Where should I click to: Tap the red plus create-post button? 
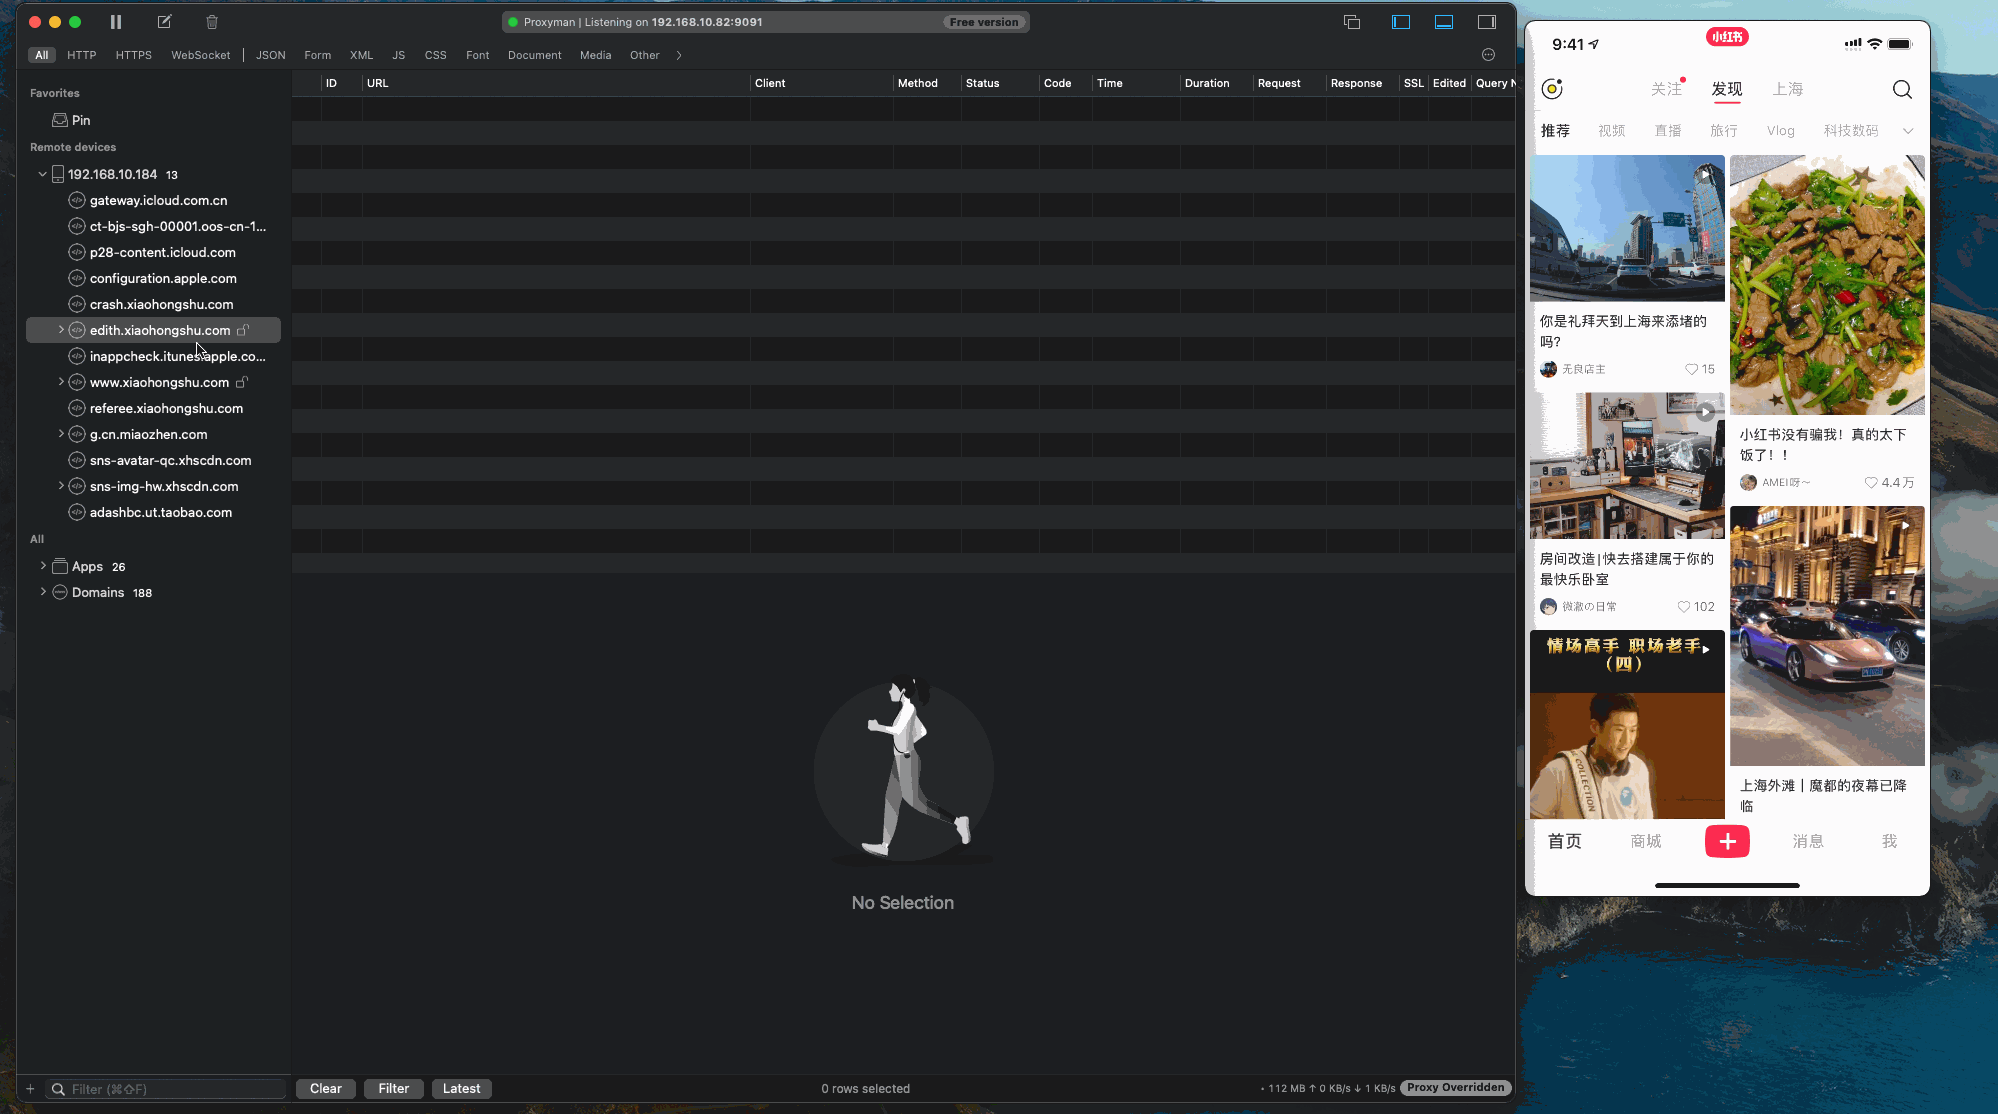[x=1727, y=842]
